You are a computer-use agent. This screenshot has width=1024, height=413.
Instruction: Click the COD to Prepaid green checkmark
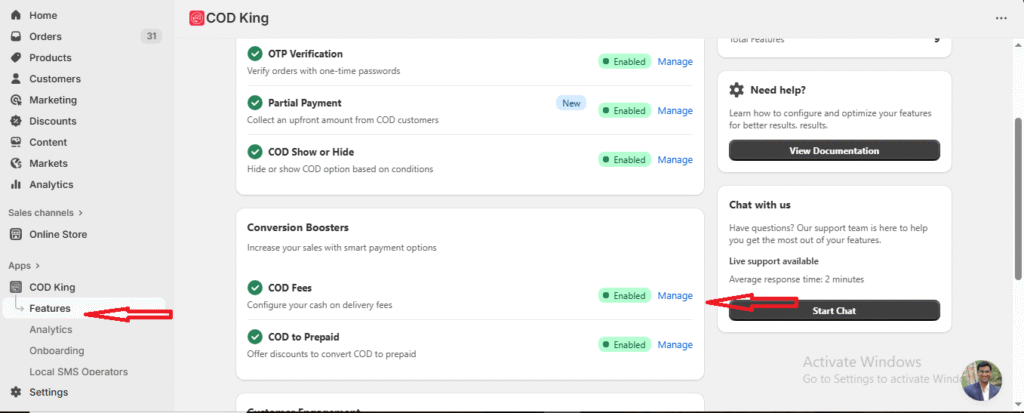click(255, 337)
